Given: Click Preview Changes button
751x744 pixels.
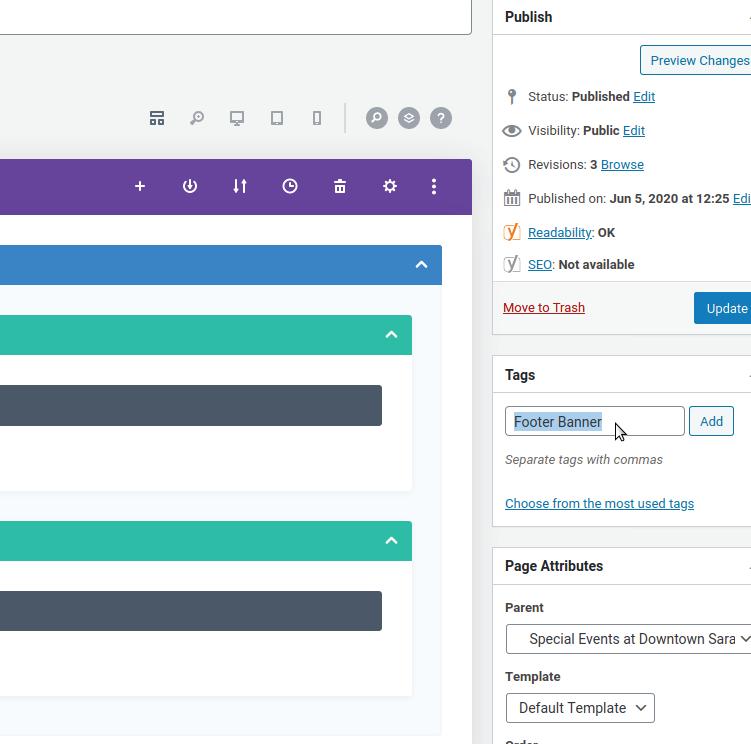Looking at the screenshot, I should click(696, 60).
